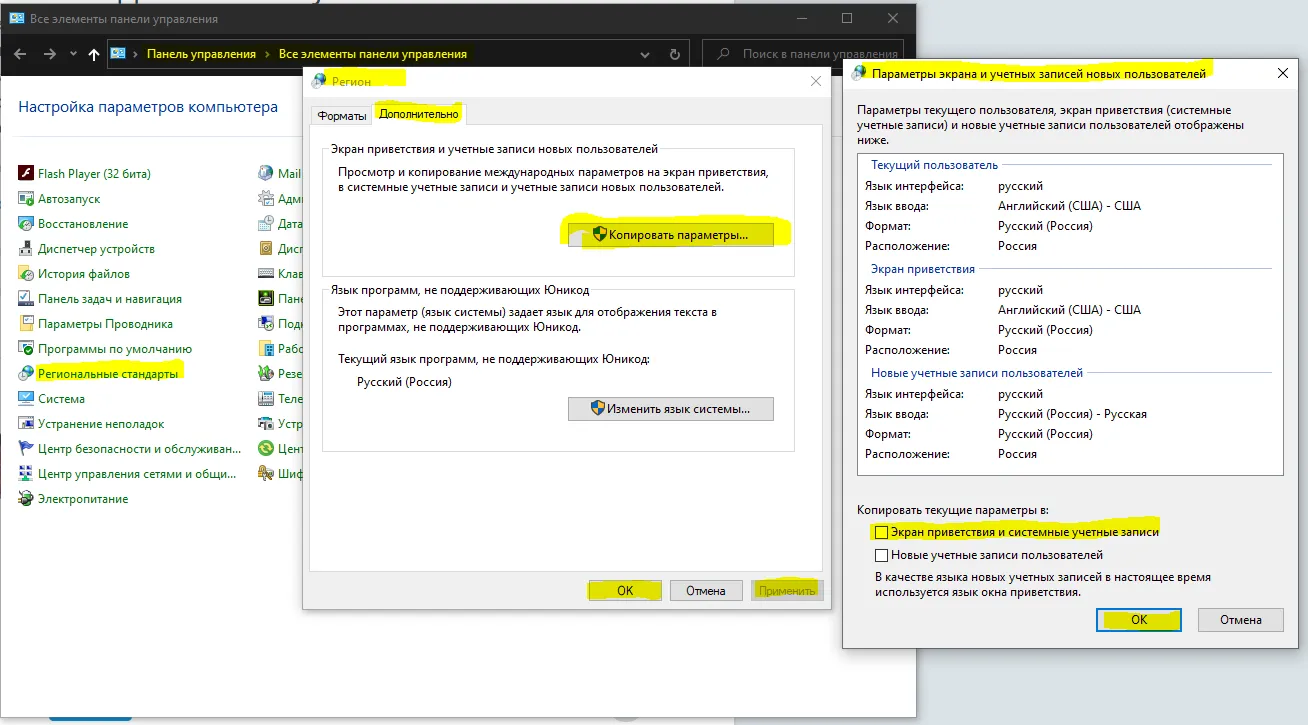
Task: Check Новые учетные записи пользователей
Action: click(881, 555)
